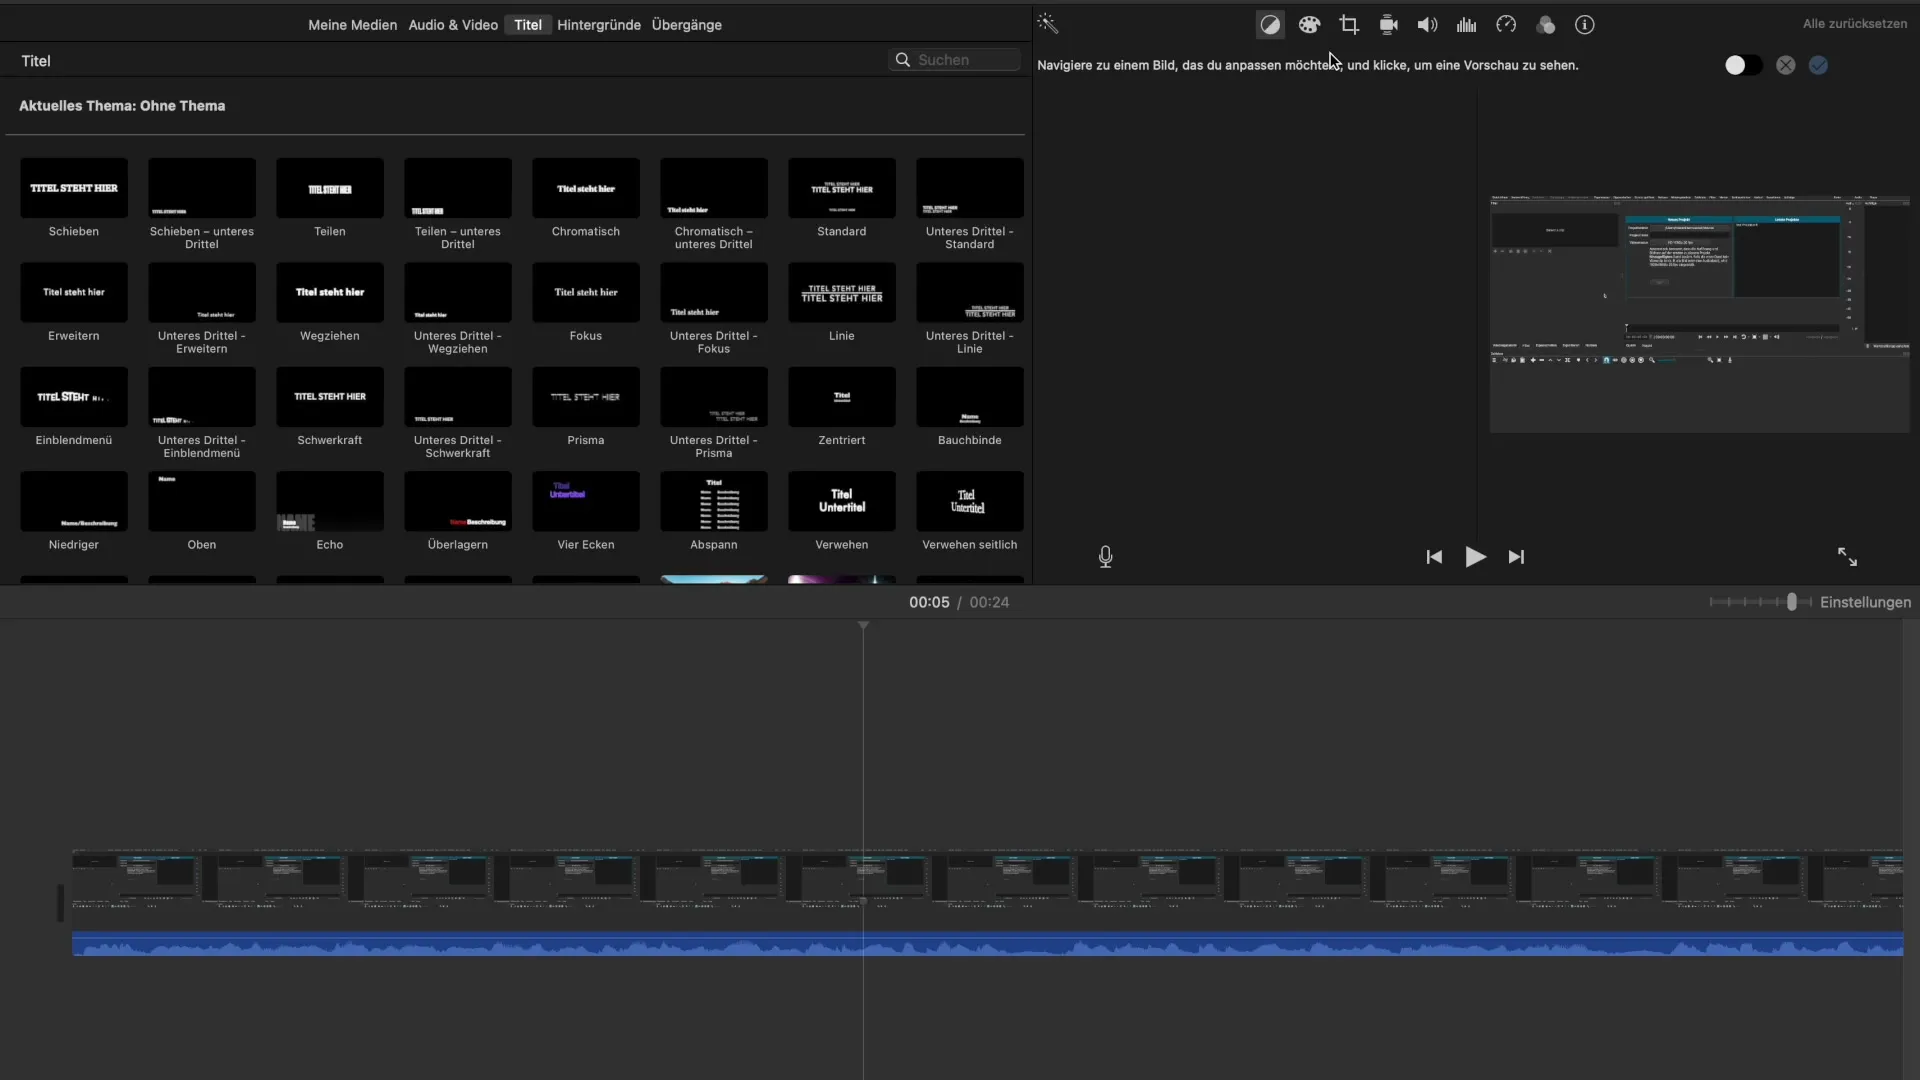
Task: Toggle the color balance on/off switch
Action: 1743,65
